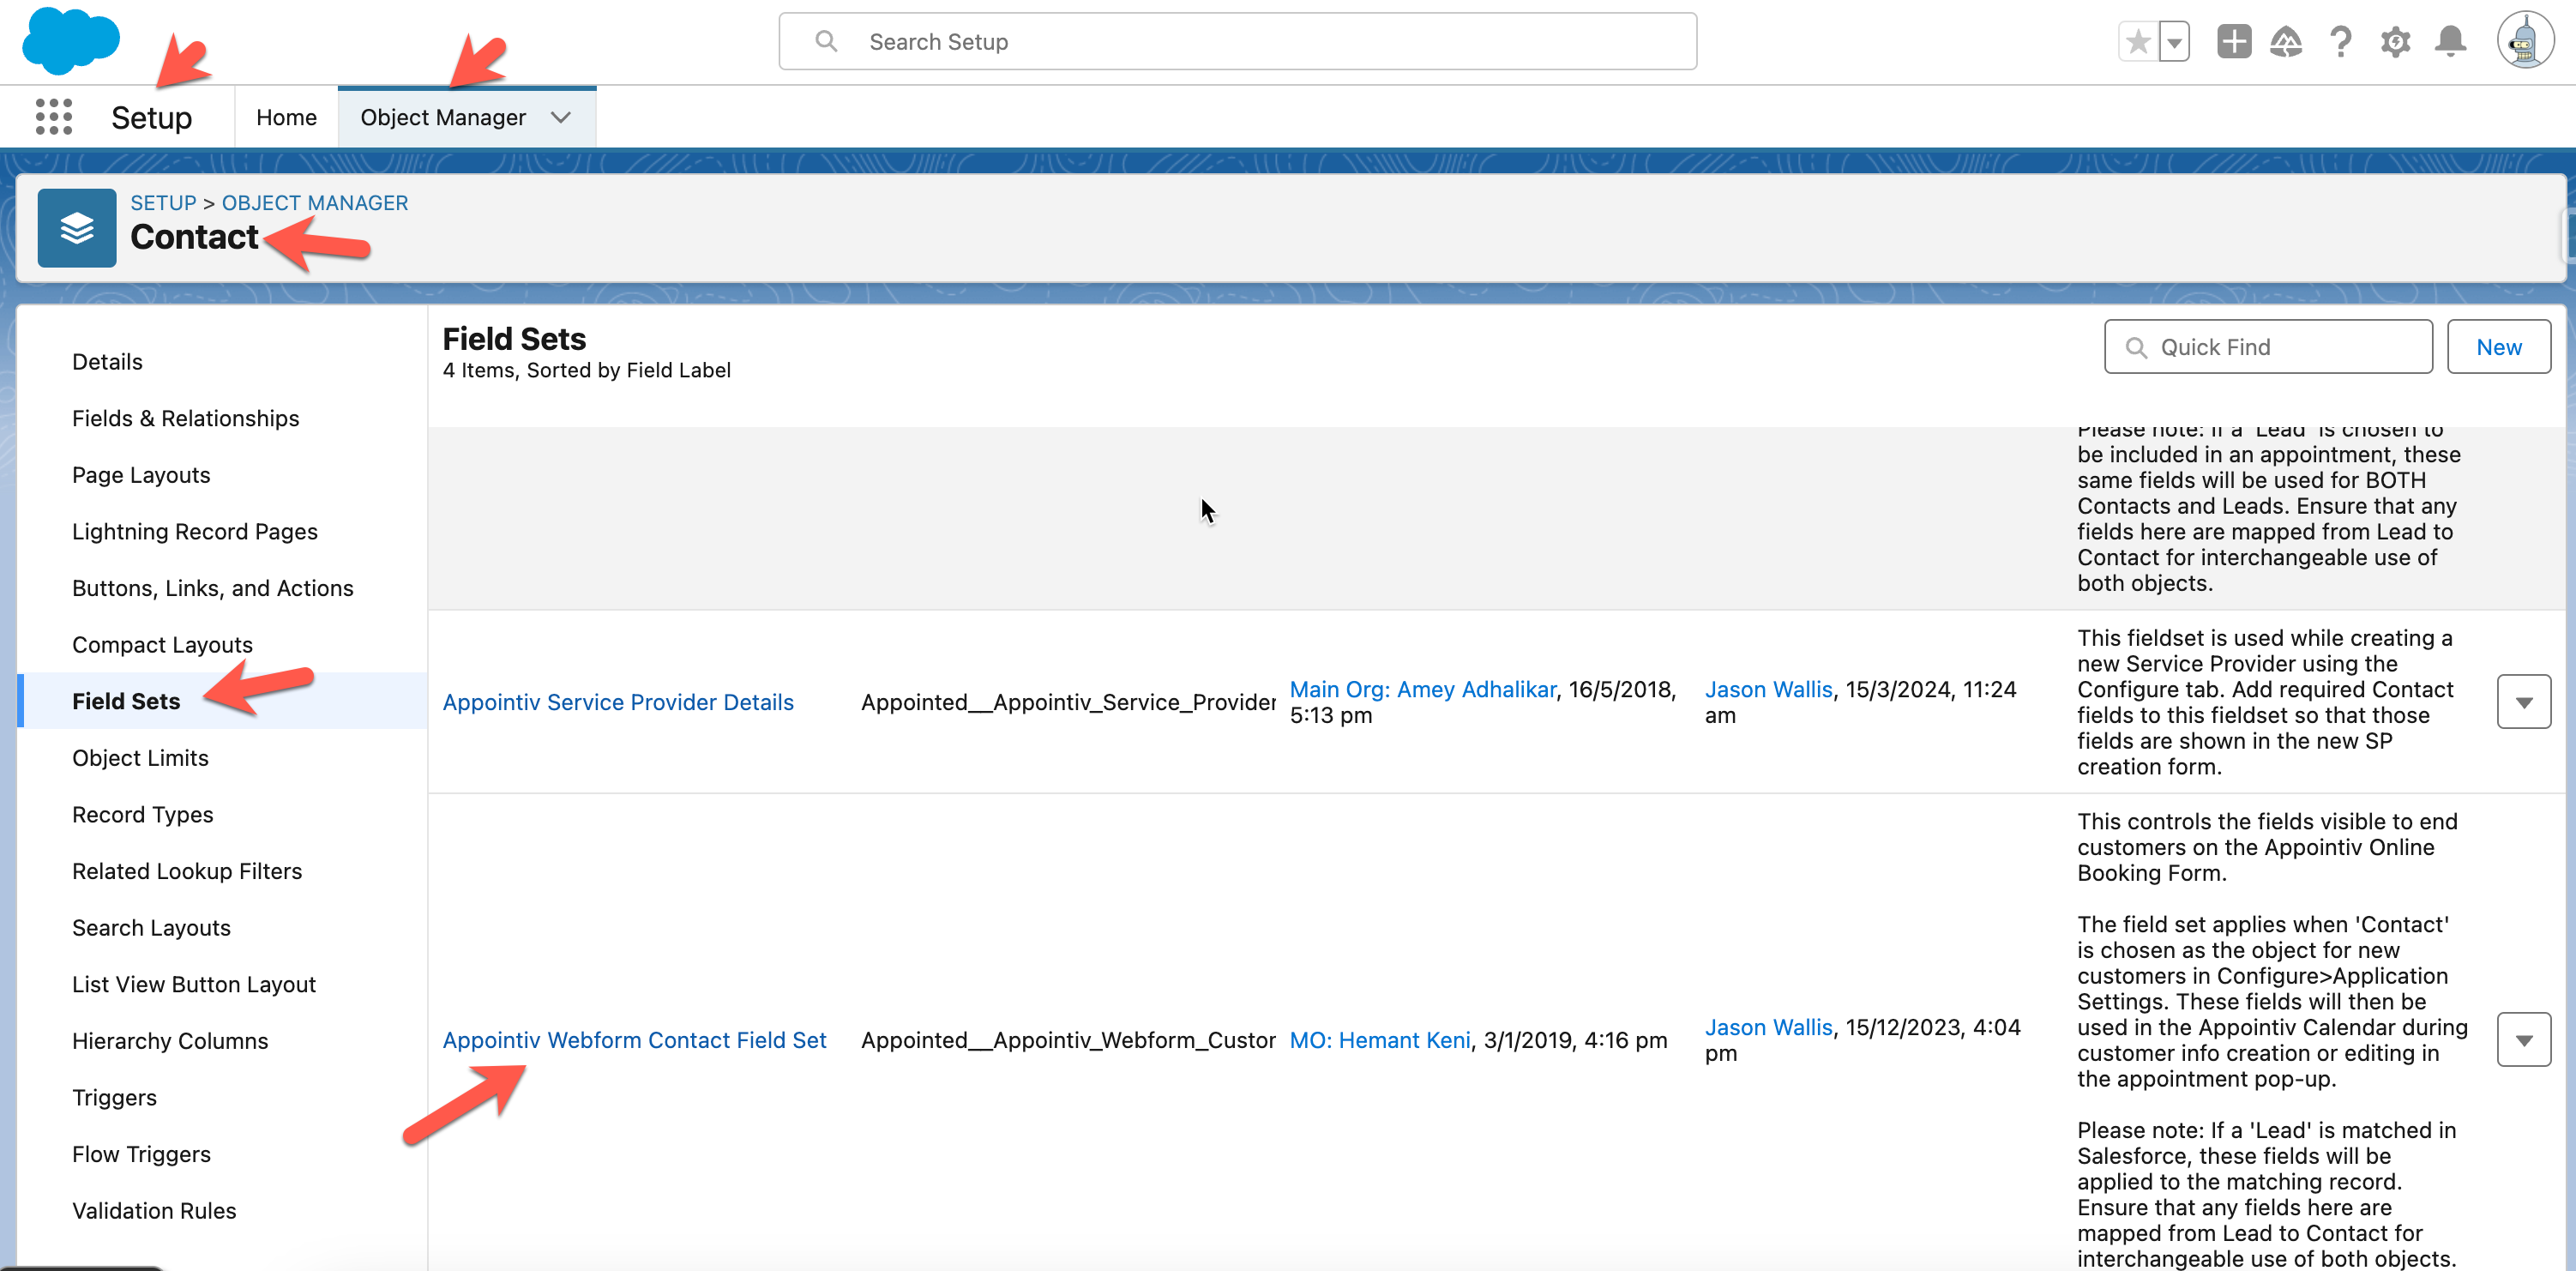Screen dimensions: 2576x1271
Task: Click the Contact object layers icon
Action: (77, 228)
